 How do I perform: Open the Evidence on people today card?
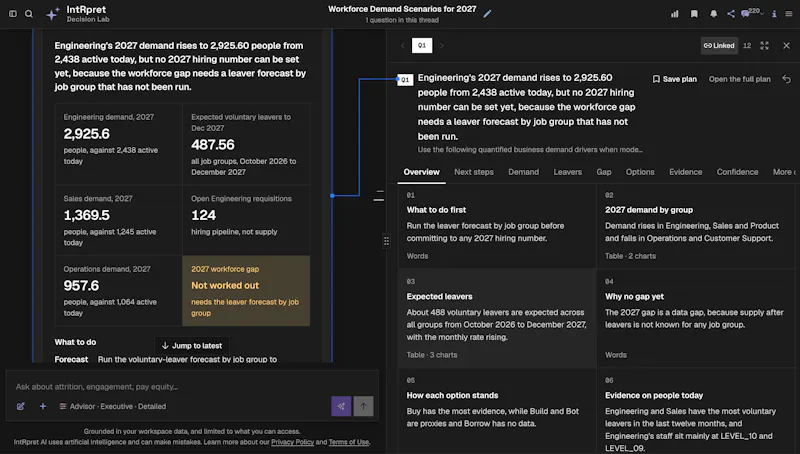pyautogui.click(x=695, y=411)
